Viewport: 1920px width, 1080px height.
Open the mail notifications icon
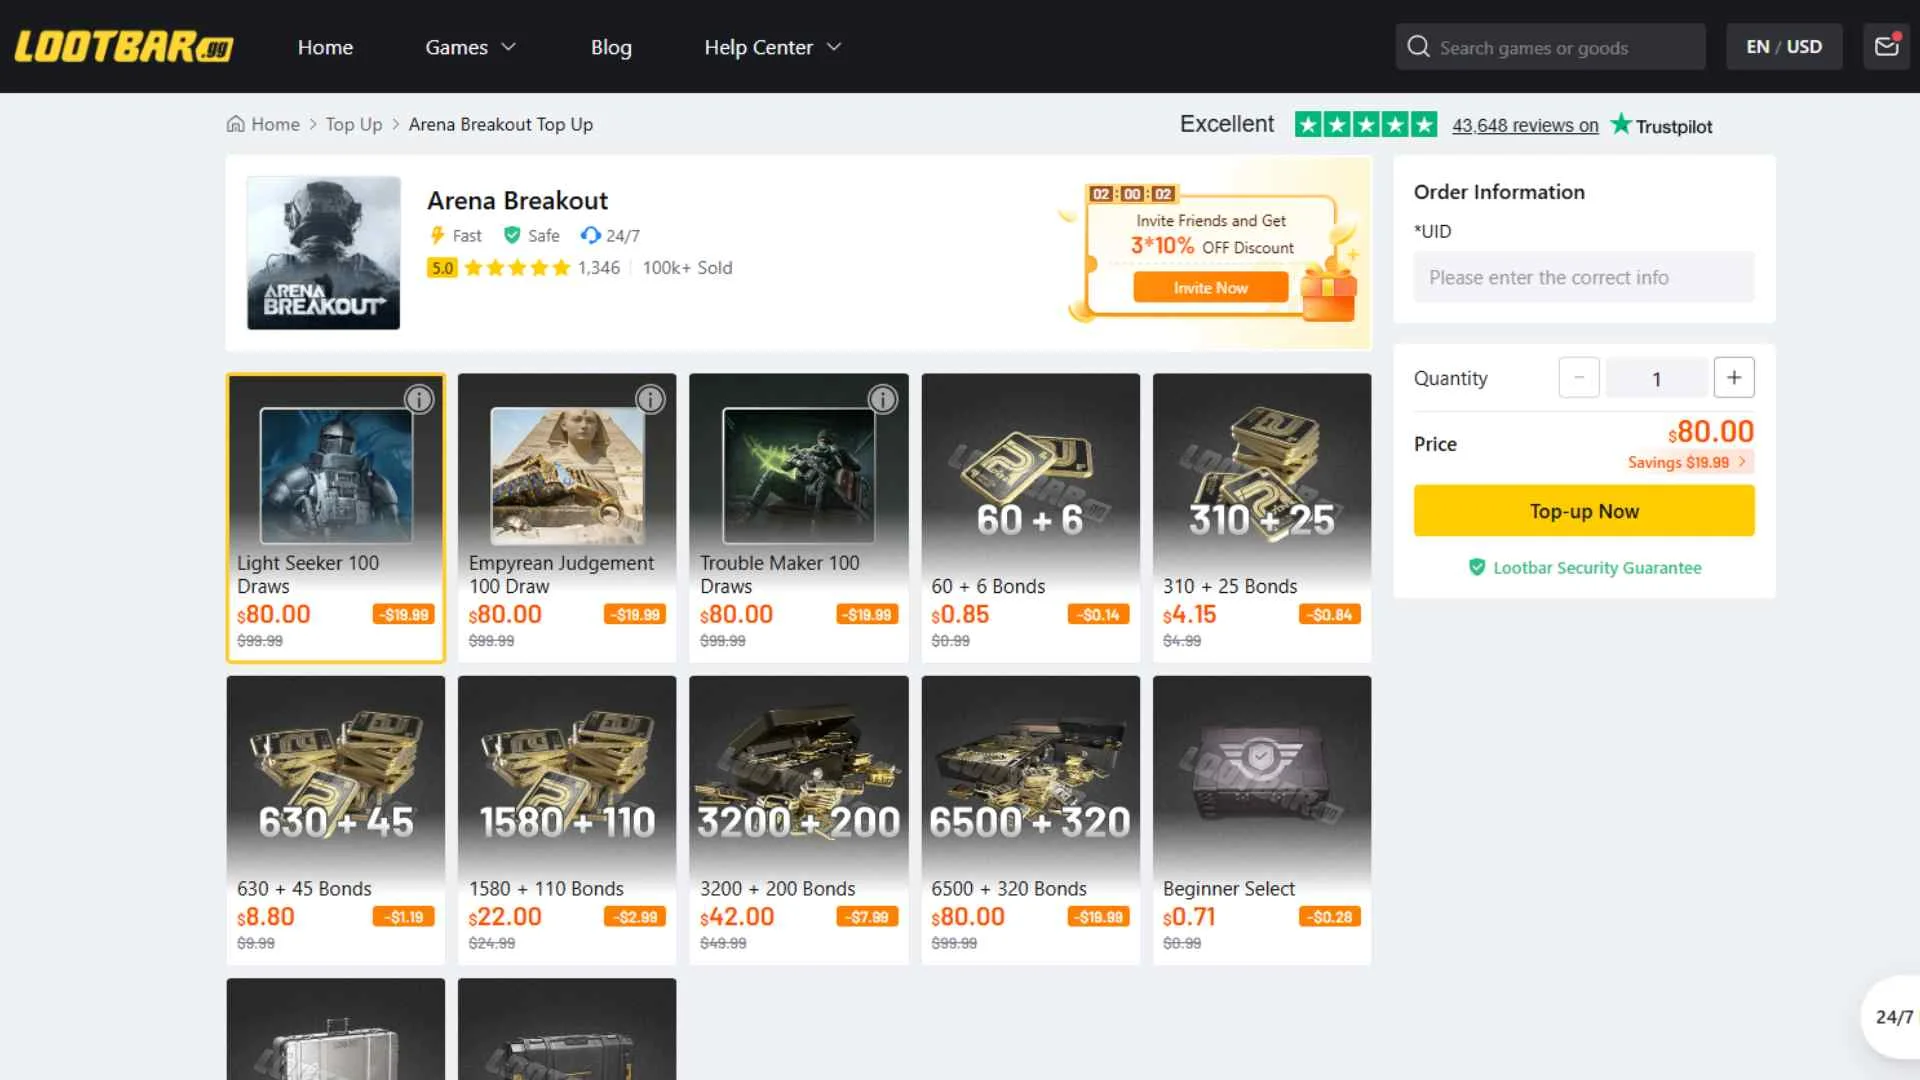(x=1886, y=47)
